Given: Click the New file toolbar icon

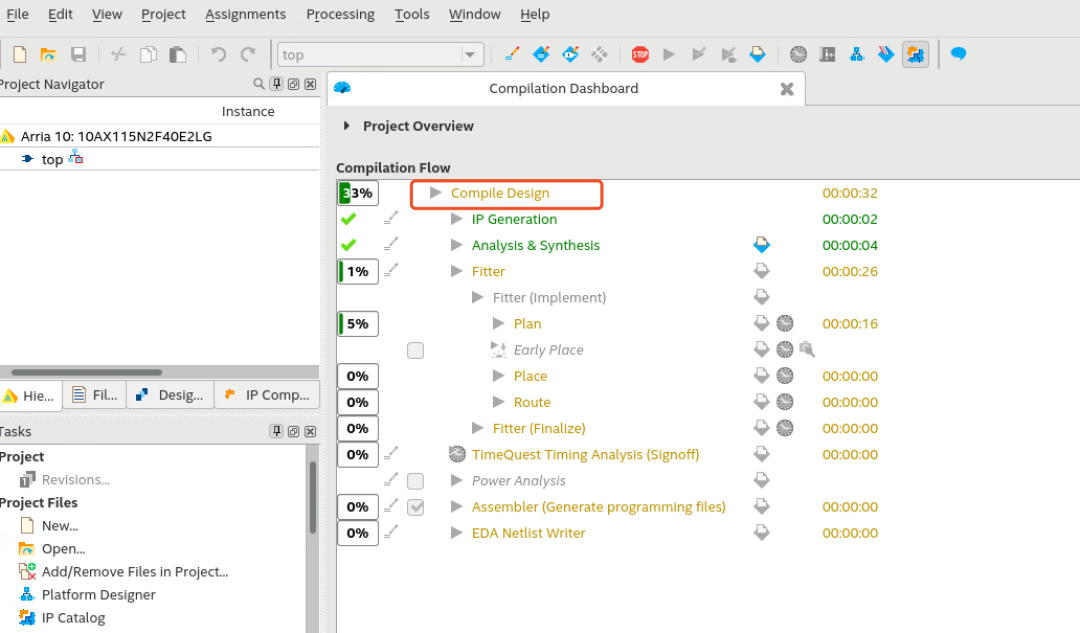Looking at the screenshot, I should click(20, 54).
